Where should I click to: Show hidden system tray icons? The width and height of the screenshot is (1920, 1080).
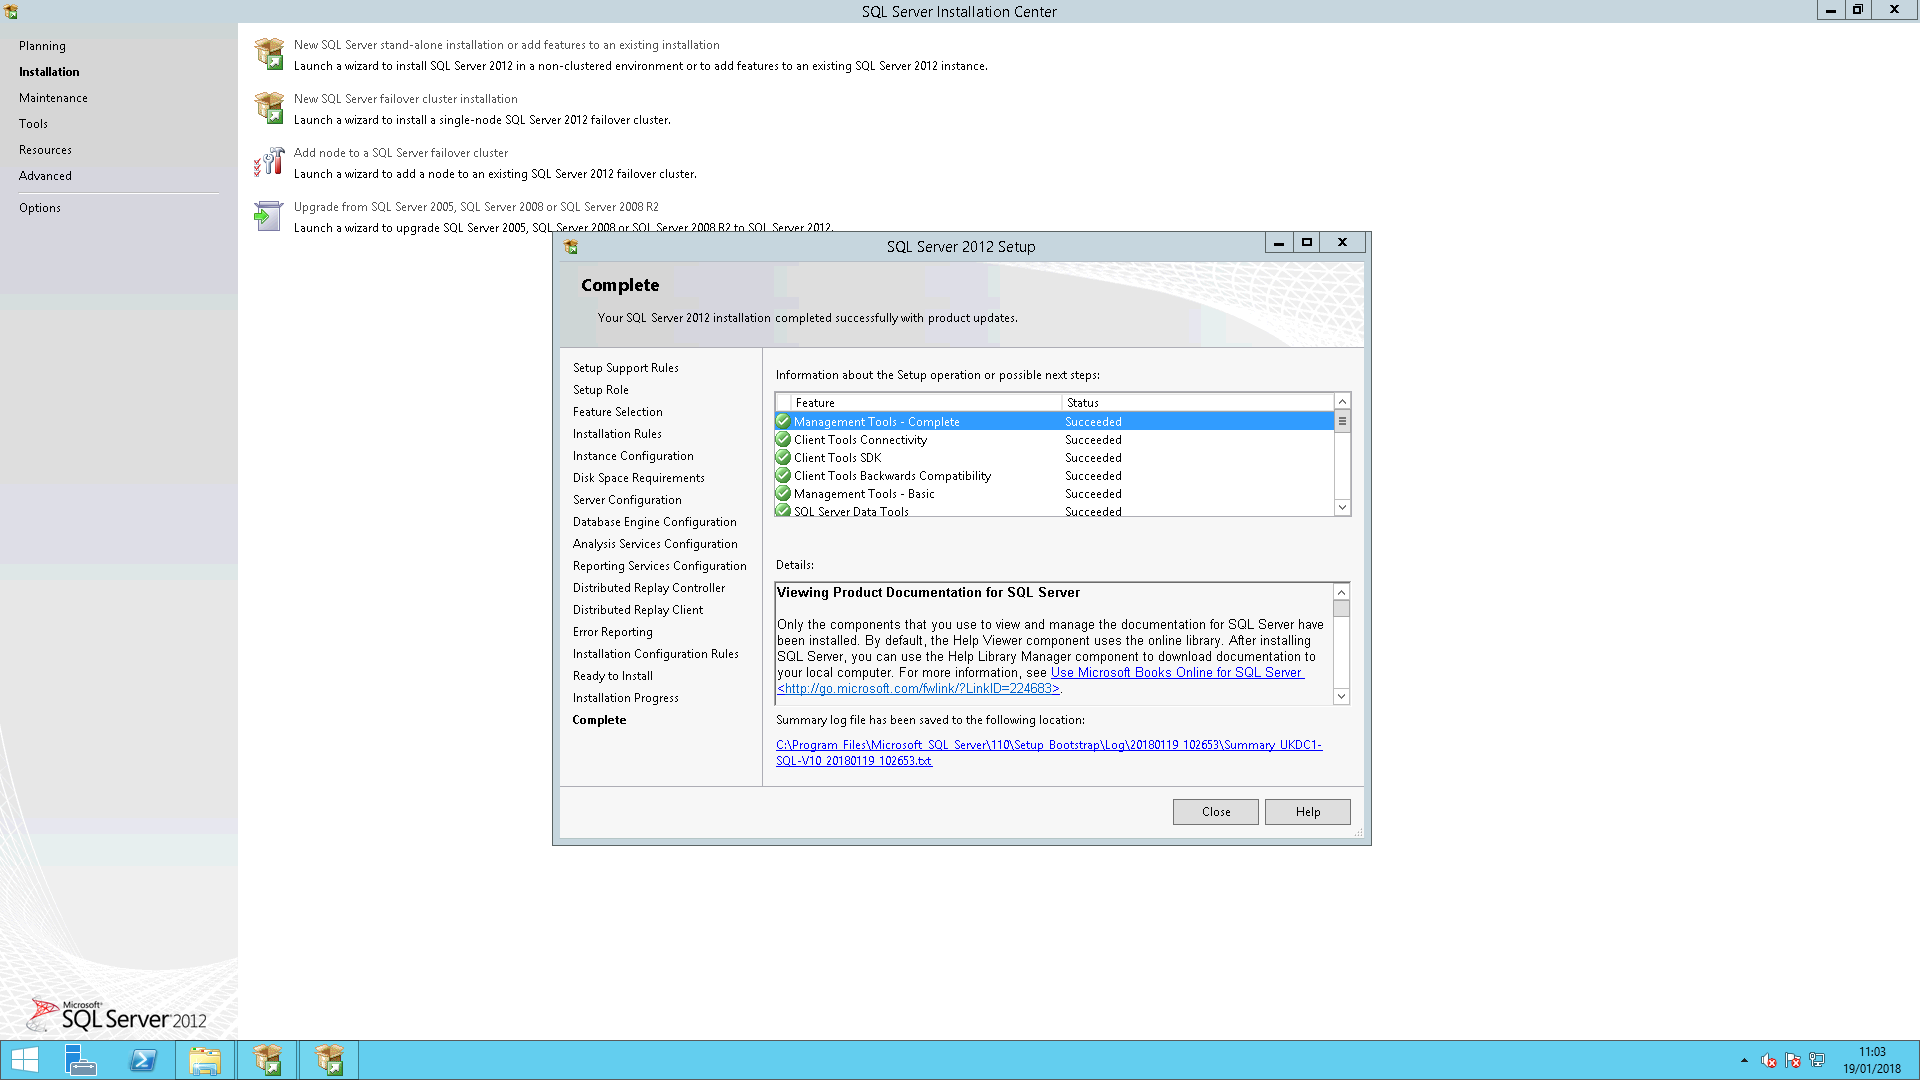pyautogui.click(x=1744, y=1060)
